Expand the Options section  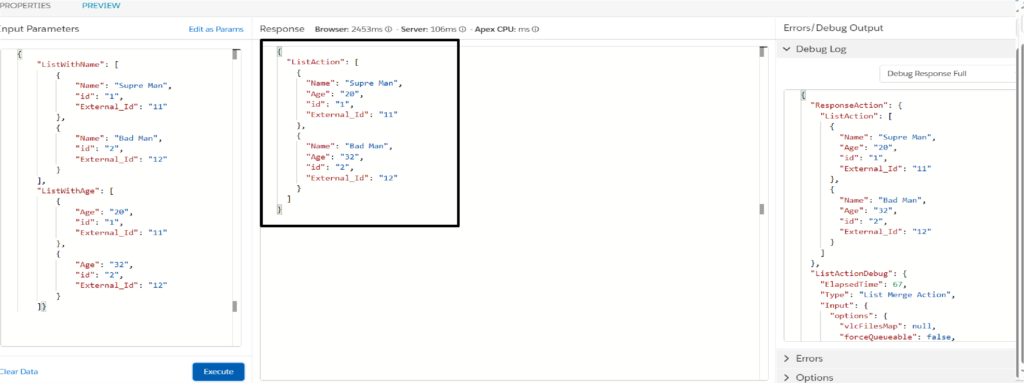[786, 377]
